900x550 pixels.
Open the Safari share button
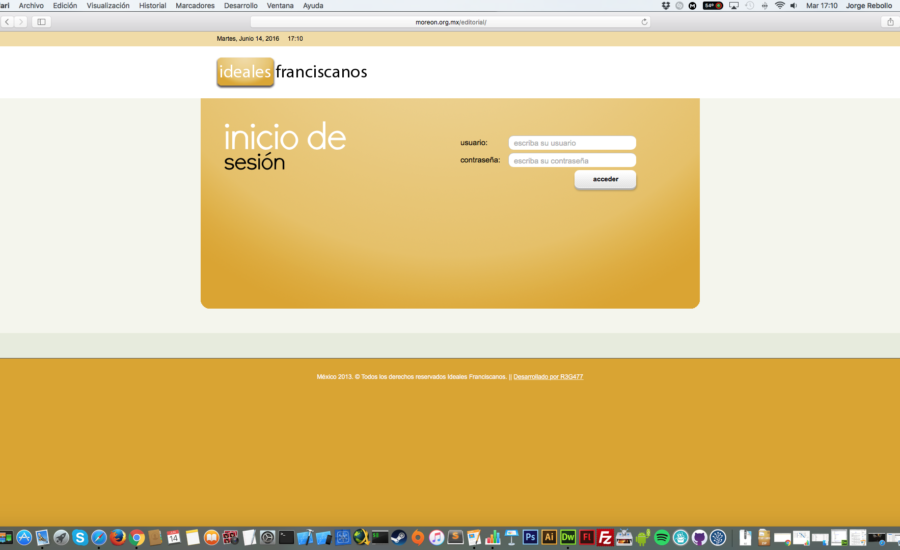(x=890, y=22)
